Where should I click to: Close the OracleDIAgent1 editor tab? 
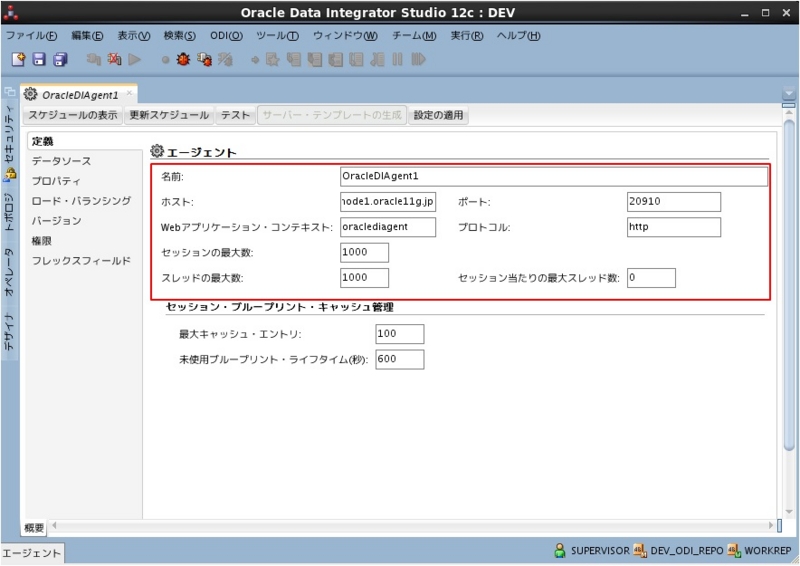[x=130, y=93]
